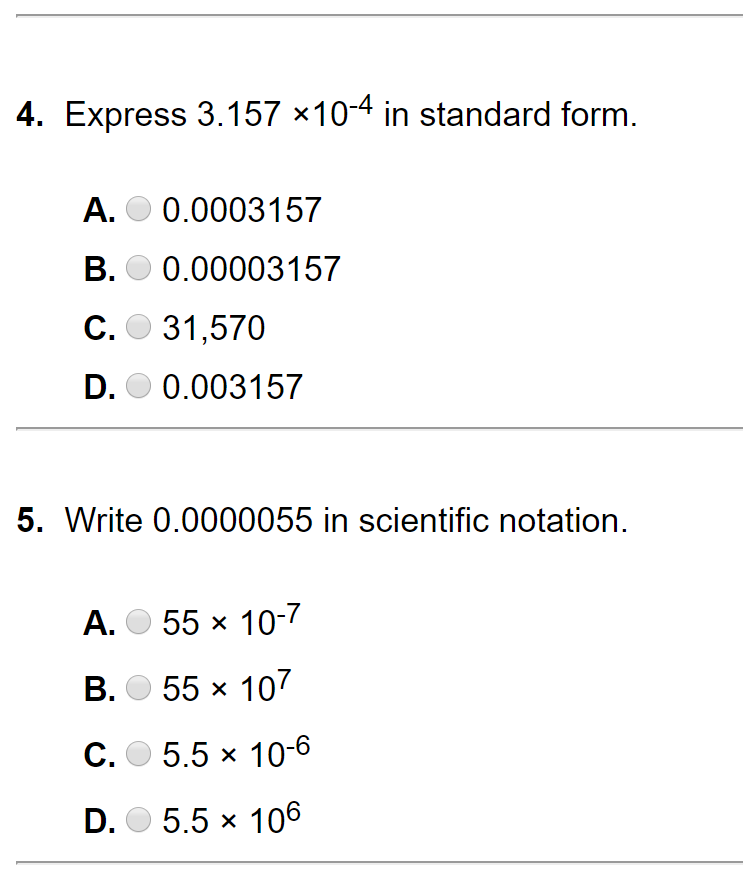
Task: Choose the radio button for 55 × 10⁷
Action: coord(140,690)
